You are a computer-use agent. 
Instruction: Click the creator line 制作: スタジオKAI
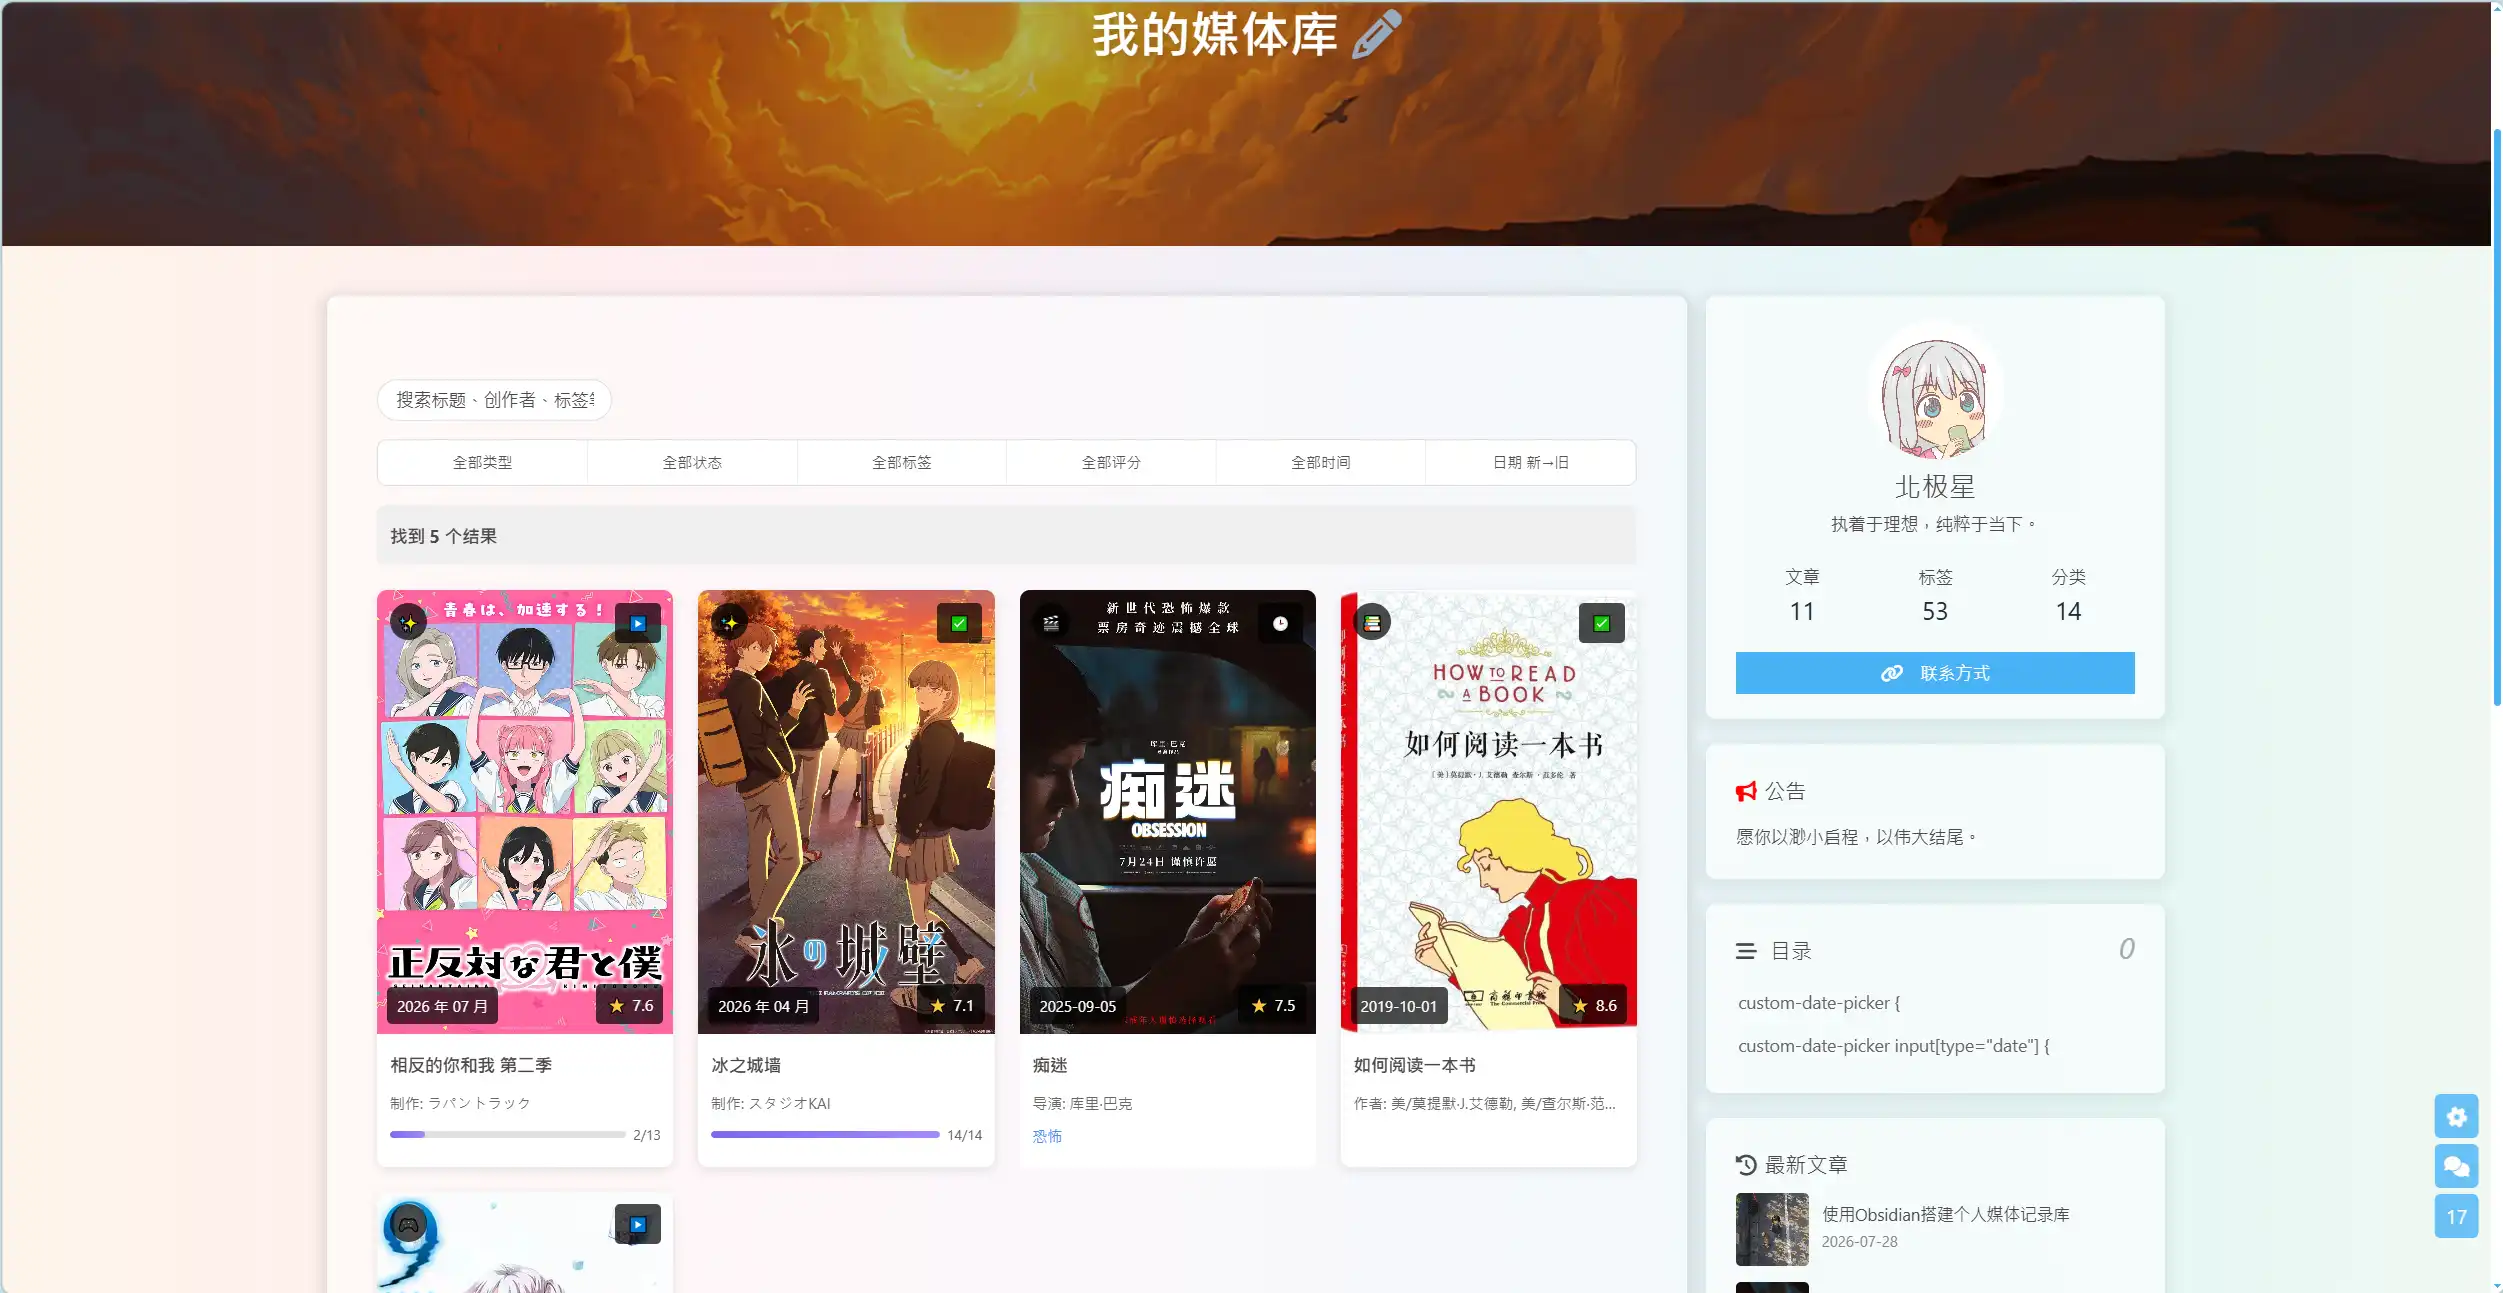(x=771, y=1103)
